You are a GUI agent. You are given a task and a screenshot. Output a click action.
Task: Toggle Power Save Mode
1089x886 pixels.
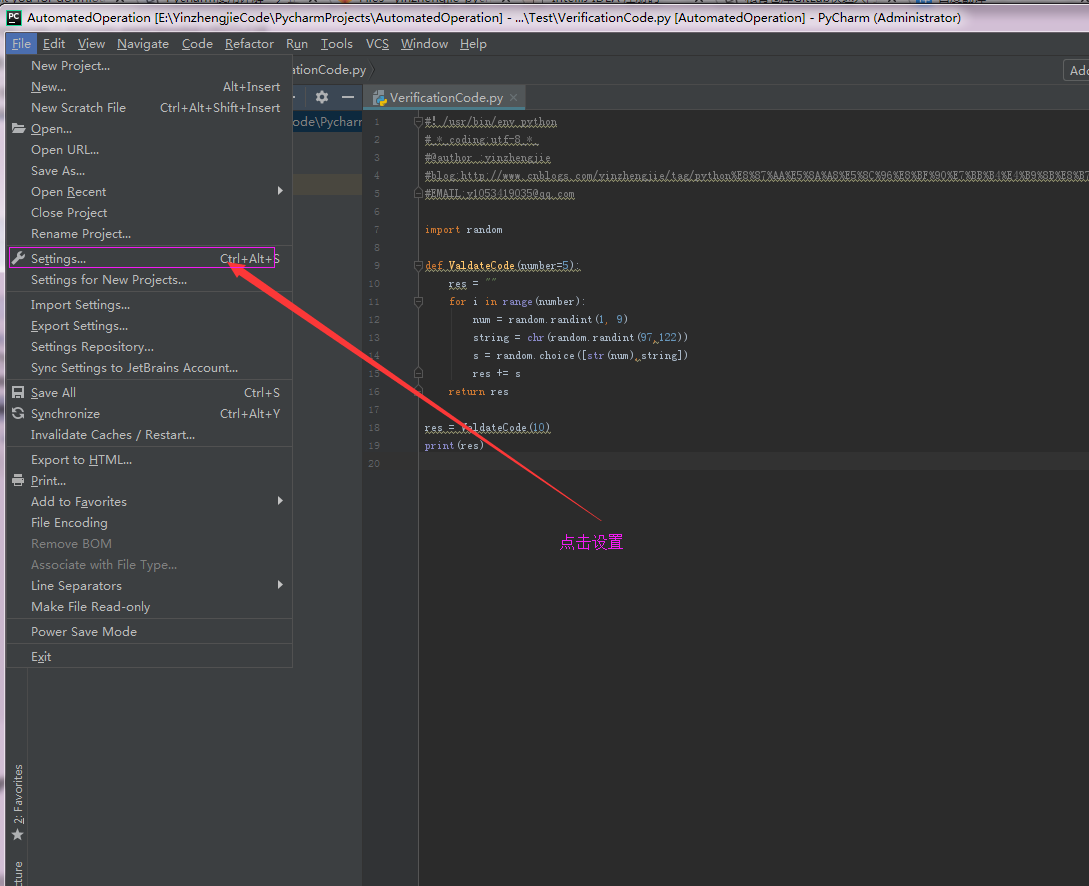(84, 632)
